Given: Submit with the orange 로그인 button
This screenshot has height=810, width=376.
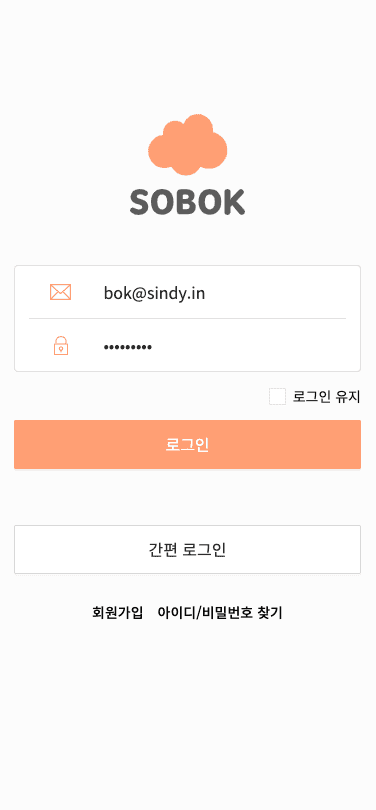Looking at the screenshot, I should pyautogui.click(x=187, y=444).
